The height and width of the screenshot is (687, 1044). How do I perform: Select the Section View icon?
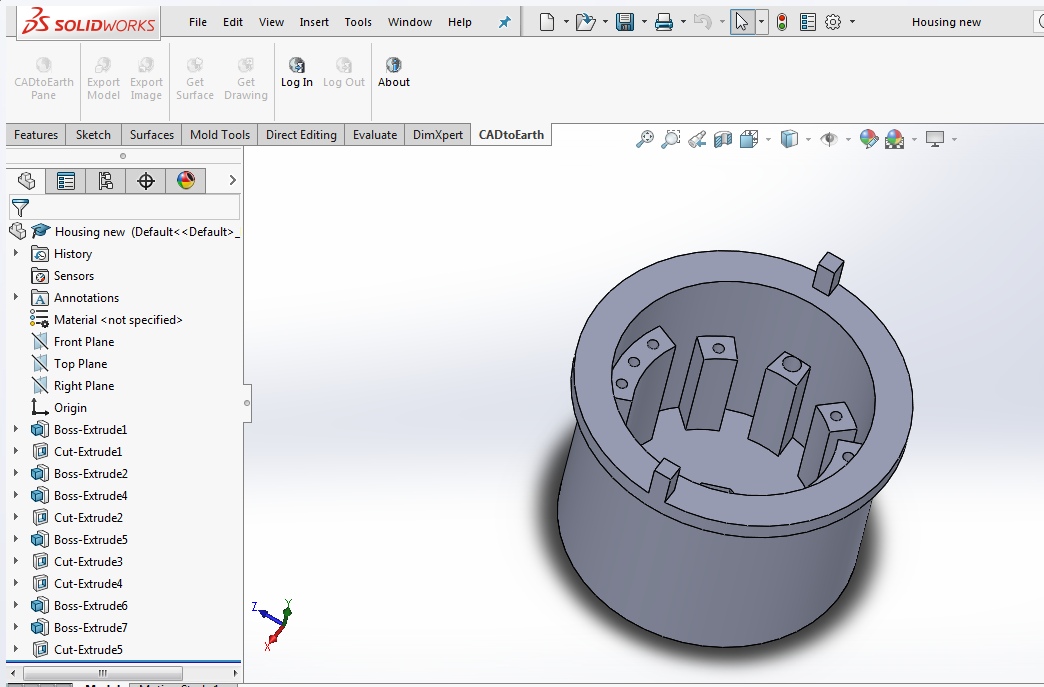point(723,139)
